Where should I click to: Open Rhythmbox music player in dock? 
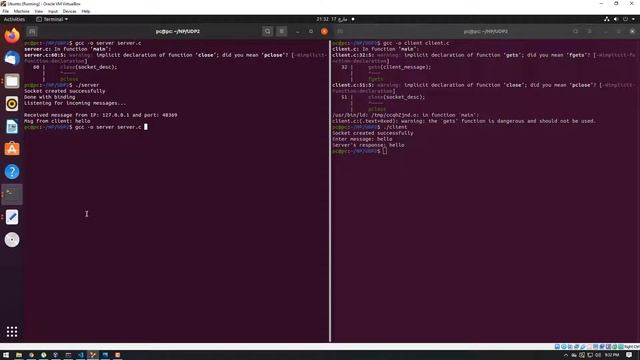12,104
